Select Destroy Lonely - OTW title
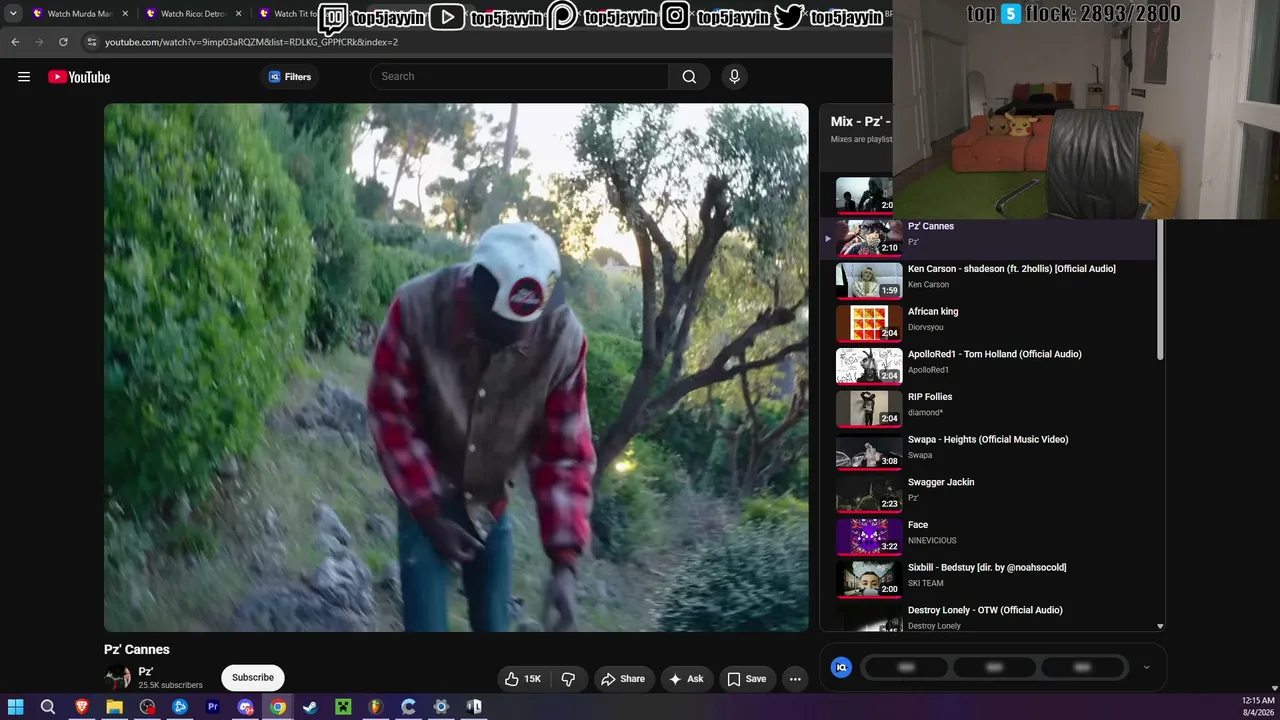 pyautogui.click(x=985, y=610)
